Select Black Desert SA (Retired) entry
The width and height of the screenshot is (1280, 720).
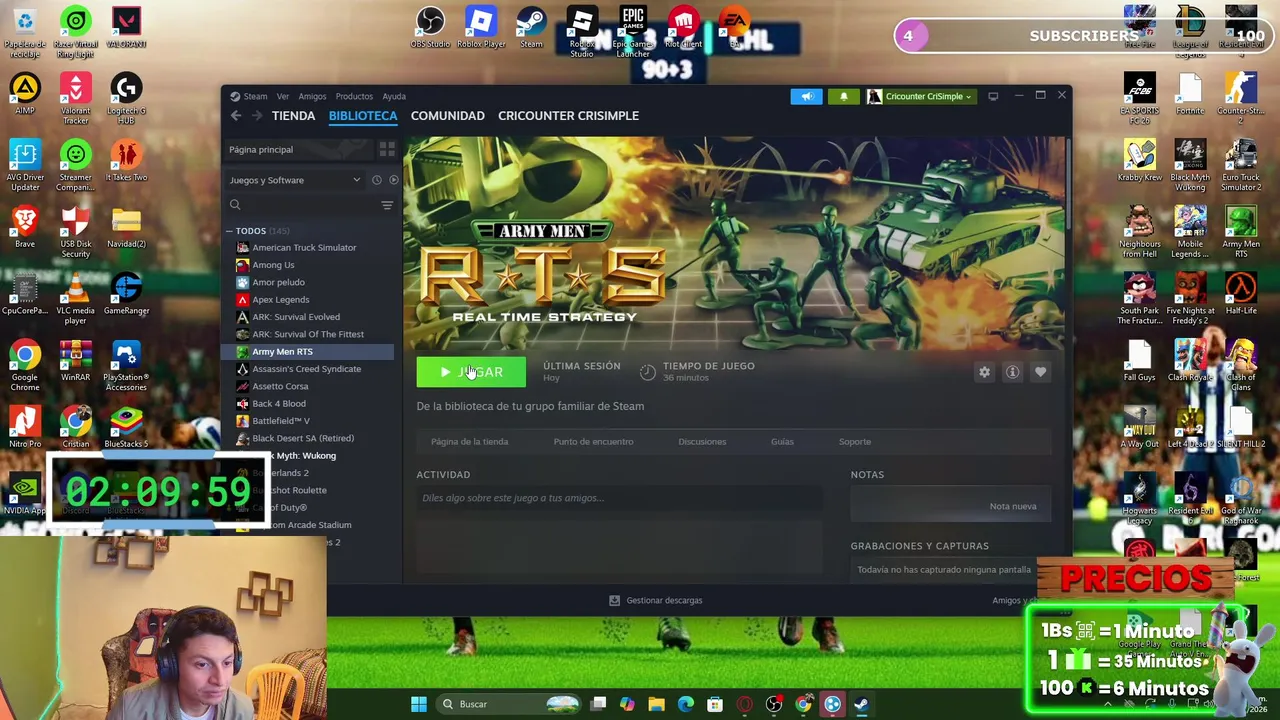[303, 438]
